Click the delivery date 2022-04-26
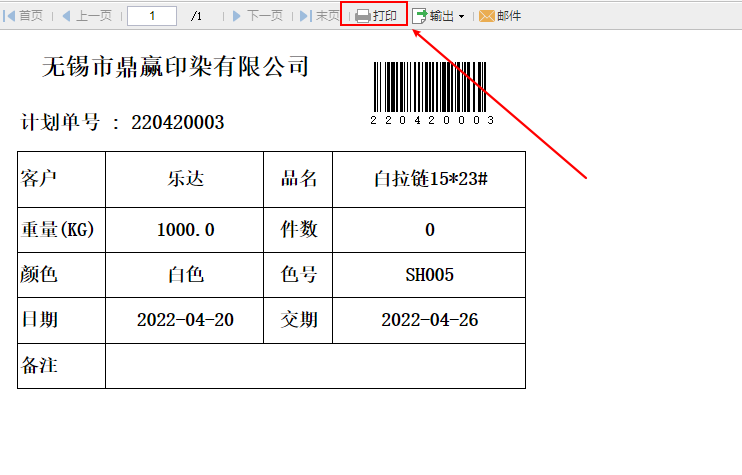The image size is (742, 475). click(429, 320)
